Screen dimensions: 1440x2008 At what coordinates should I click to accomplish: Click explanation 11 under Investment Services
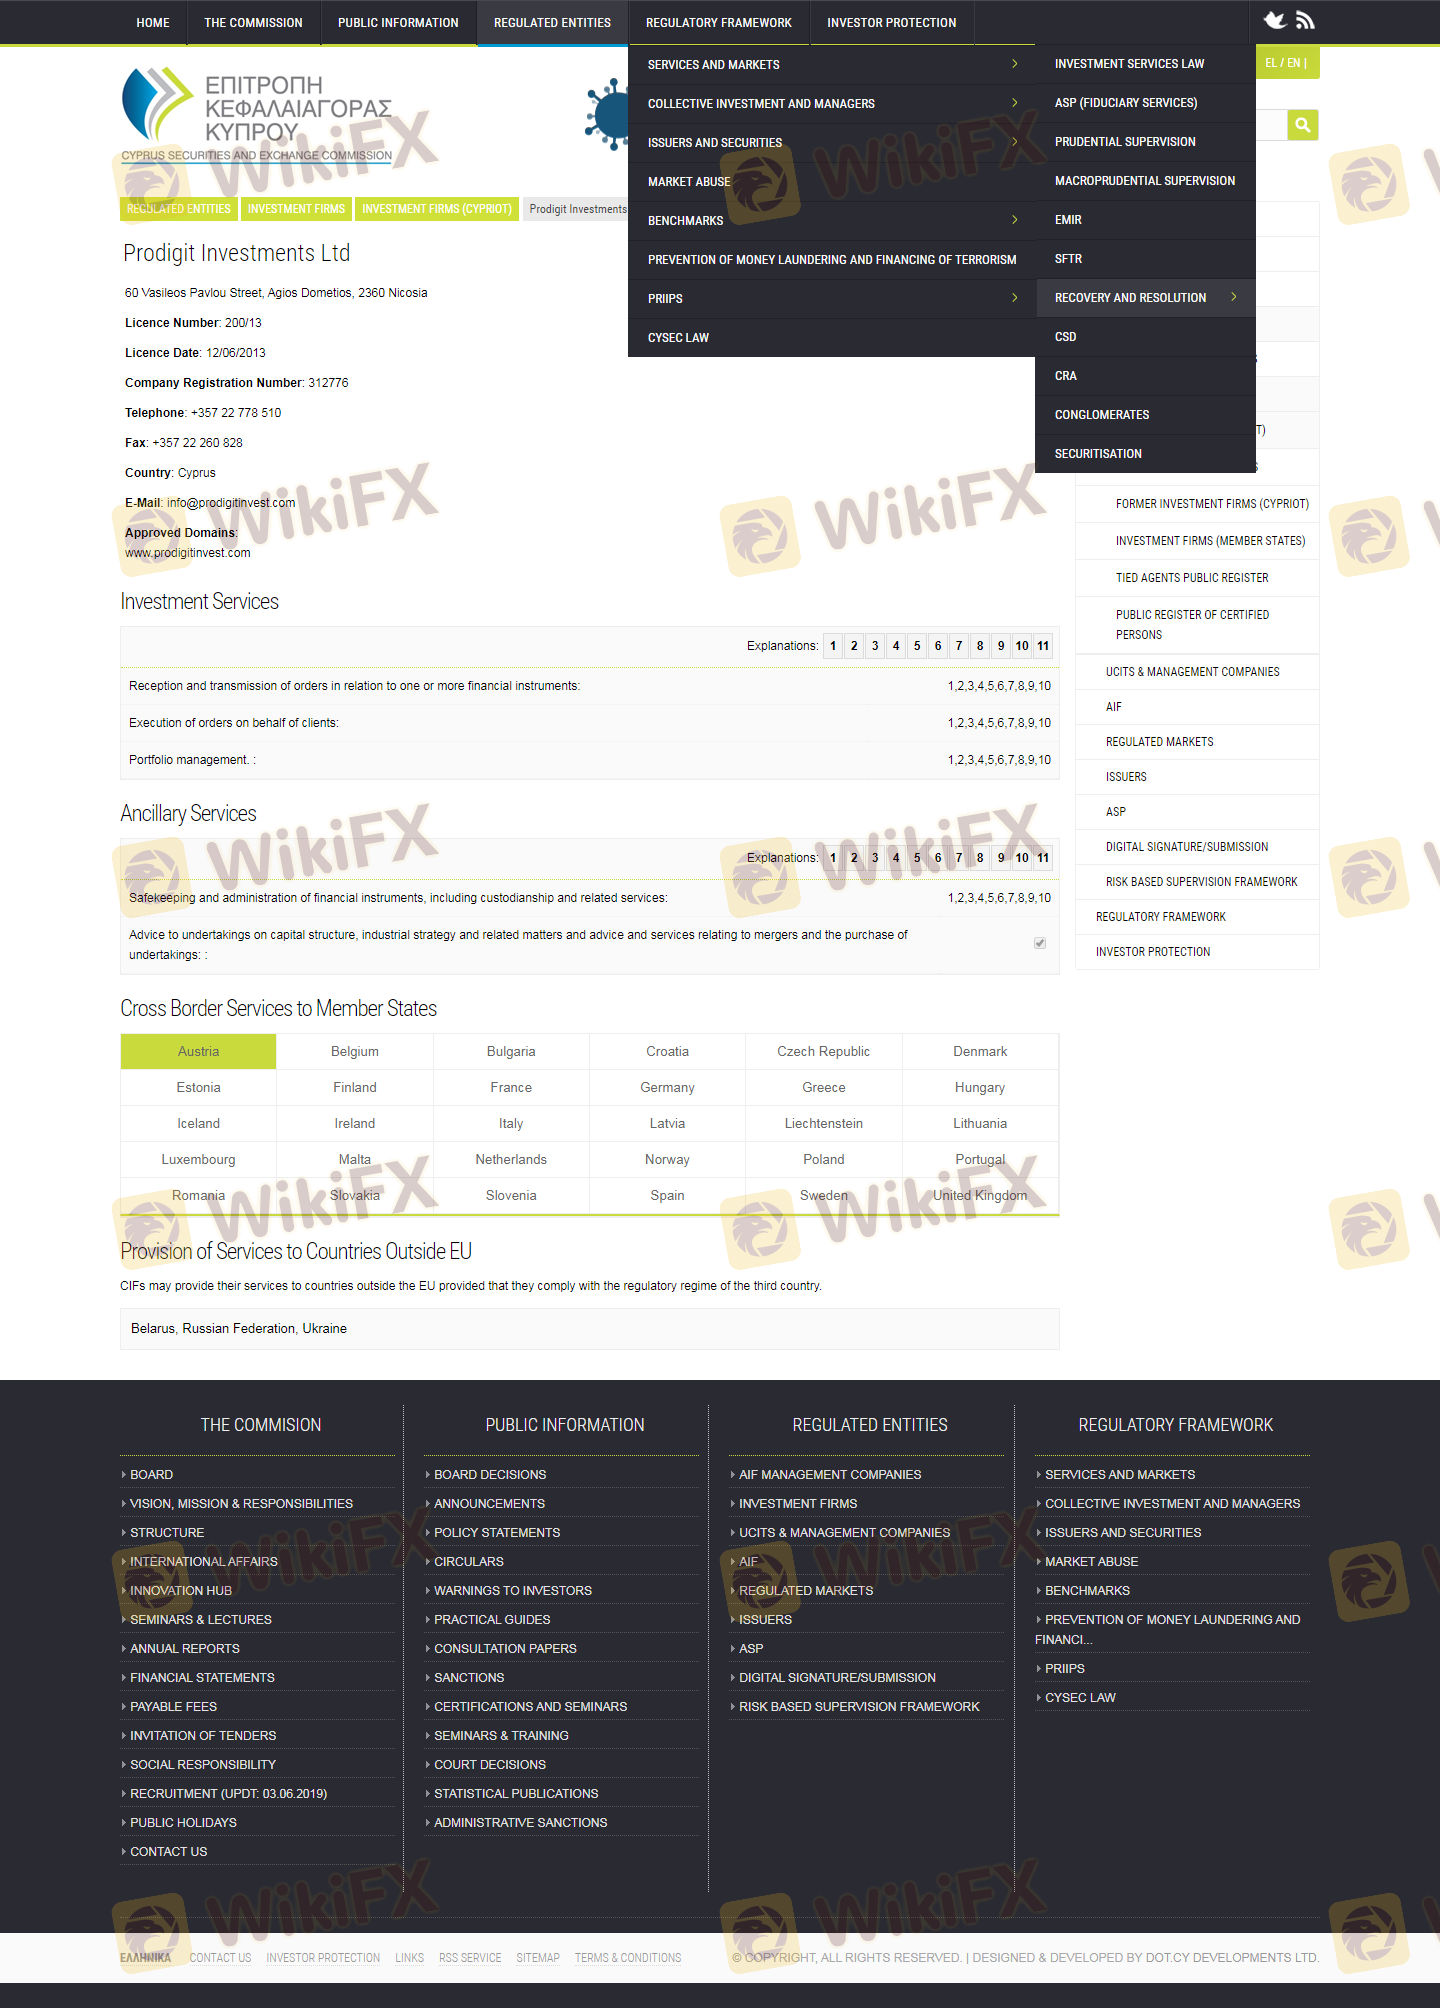click(1043, 646)
